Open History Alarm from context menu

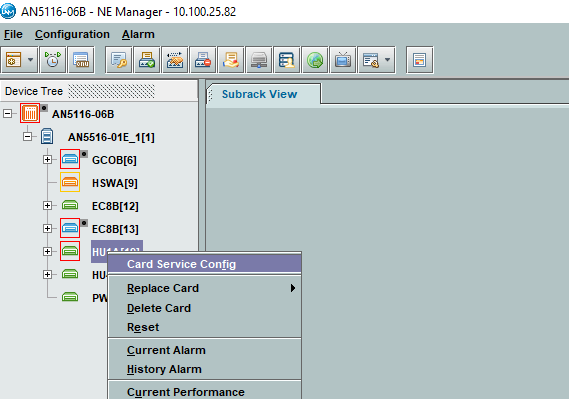205,369
